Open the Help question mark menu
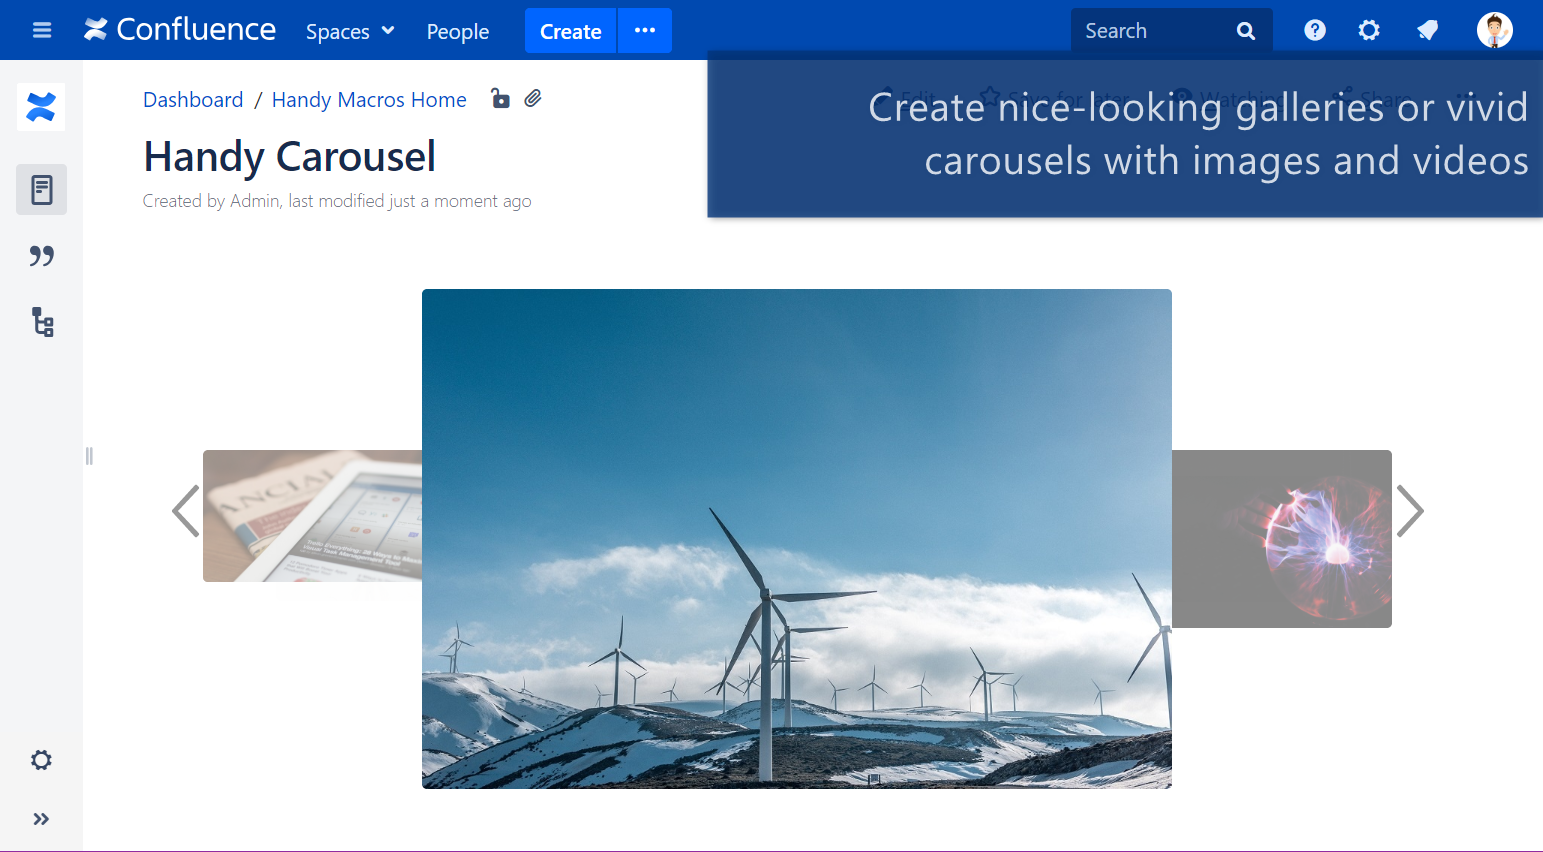 [x=1315, y=30]
